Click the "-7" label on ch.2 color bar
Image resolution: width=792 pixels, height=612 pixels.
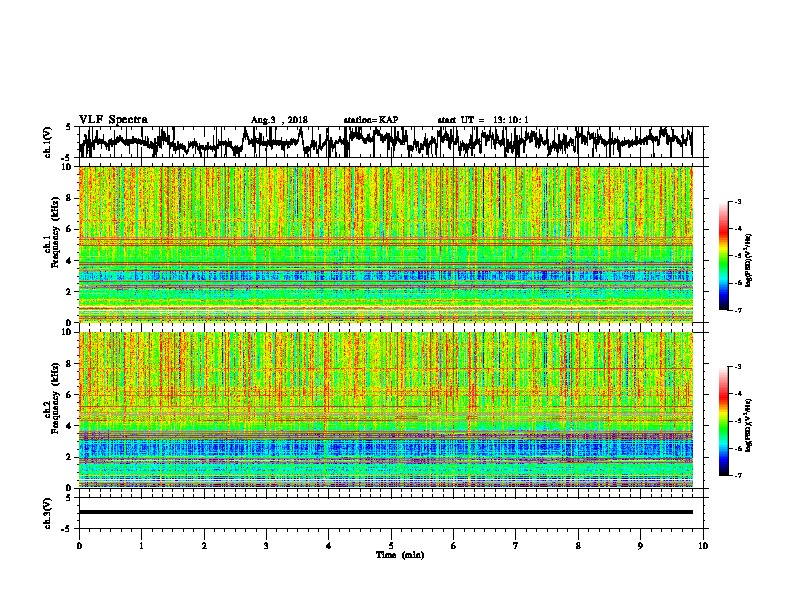pos(737,475)
